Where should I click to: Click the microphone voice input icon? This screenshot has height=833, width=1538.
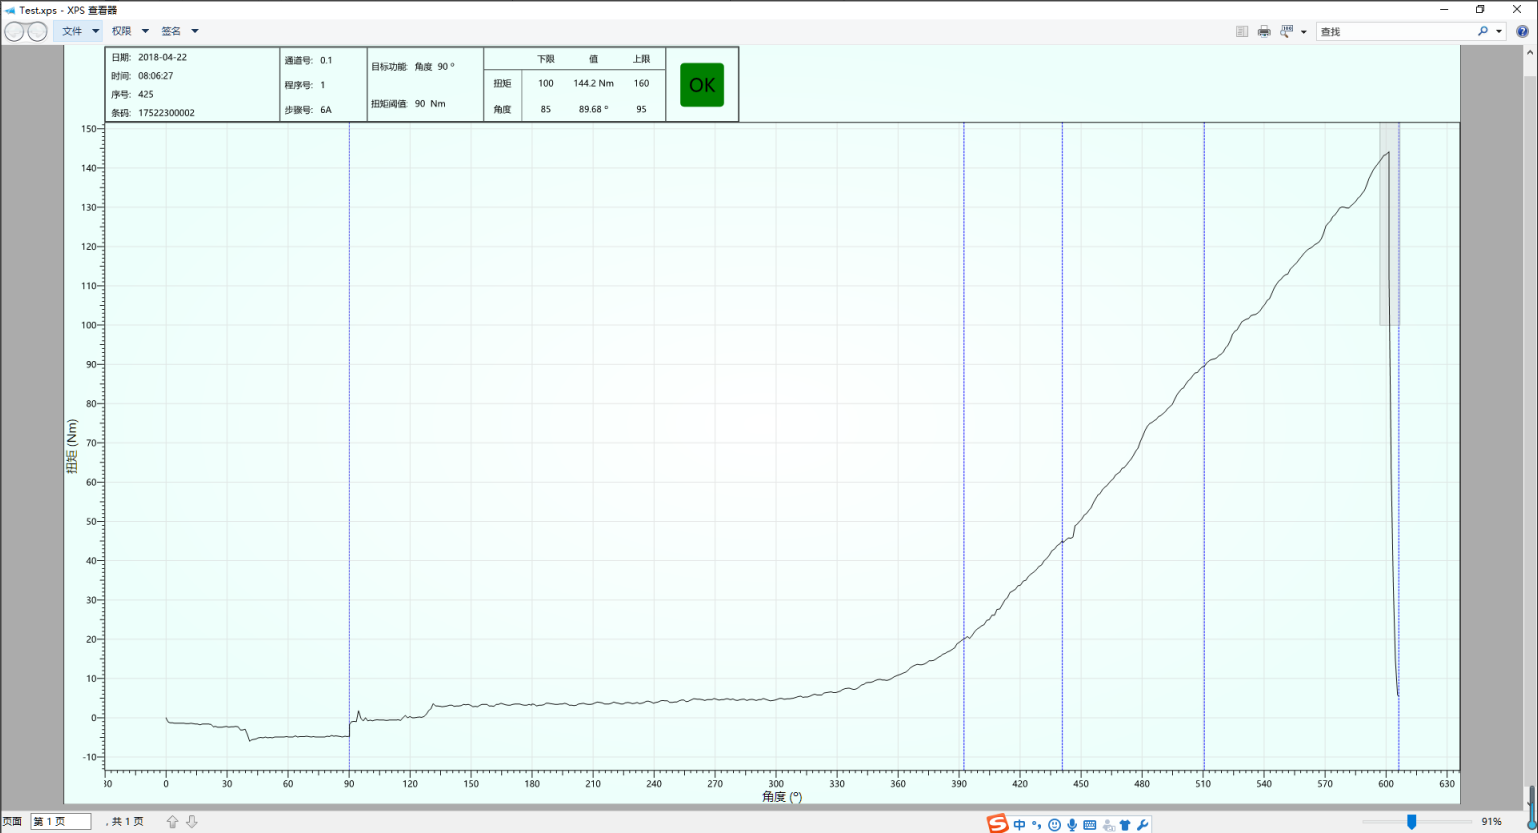point(1072,825)
